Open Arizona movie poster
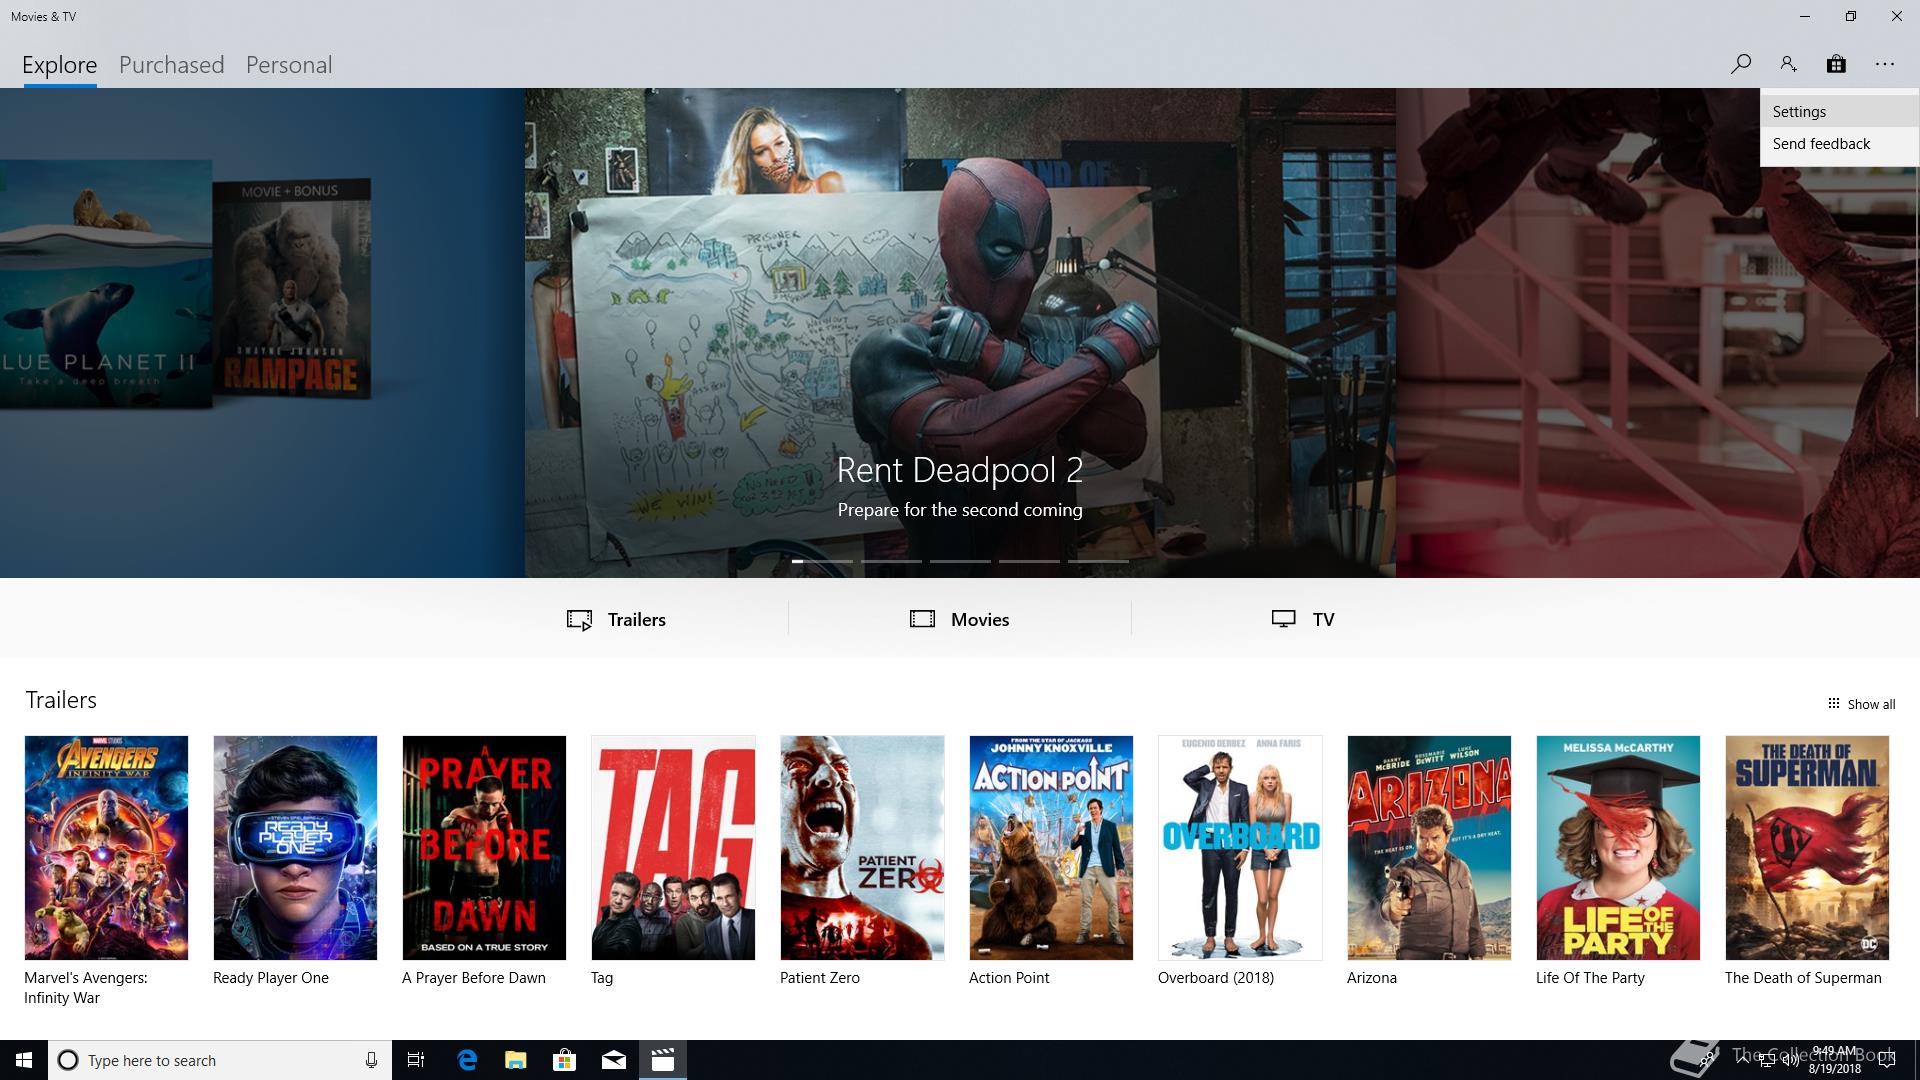Image resolution: width=1920 pixels, height=1080 pixels. [1429, 848]
